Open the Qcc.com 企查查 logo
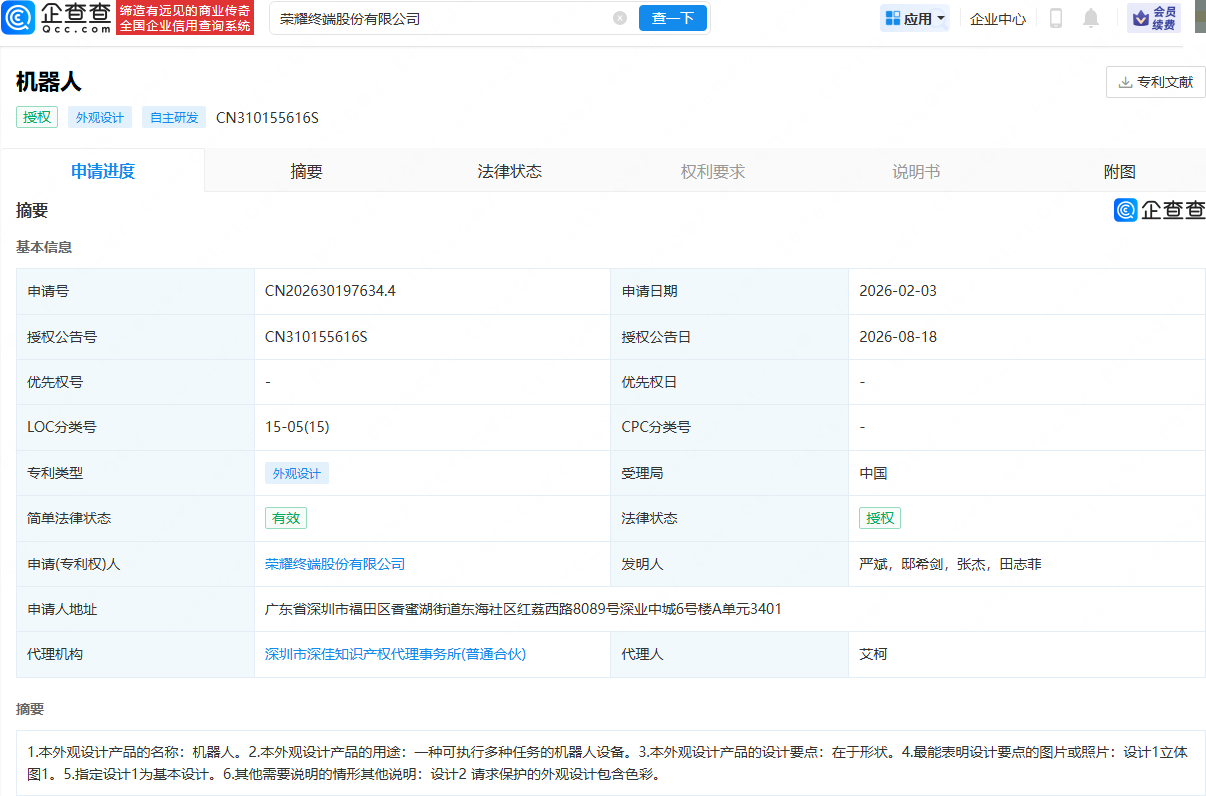Viewport: 1206px width, 796px height. pos(58,18)
